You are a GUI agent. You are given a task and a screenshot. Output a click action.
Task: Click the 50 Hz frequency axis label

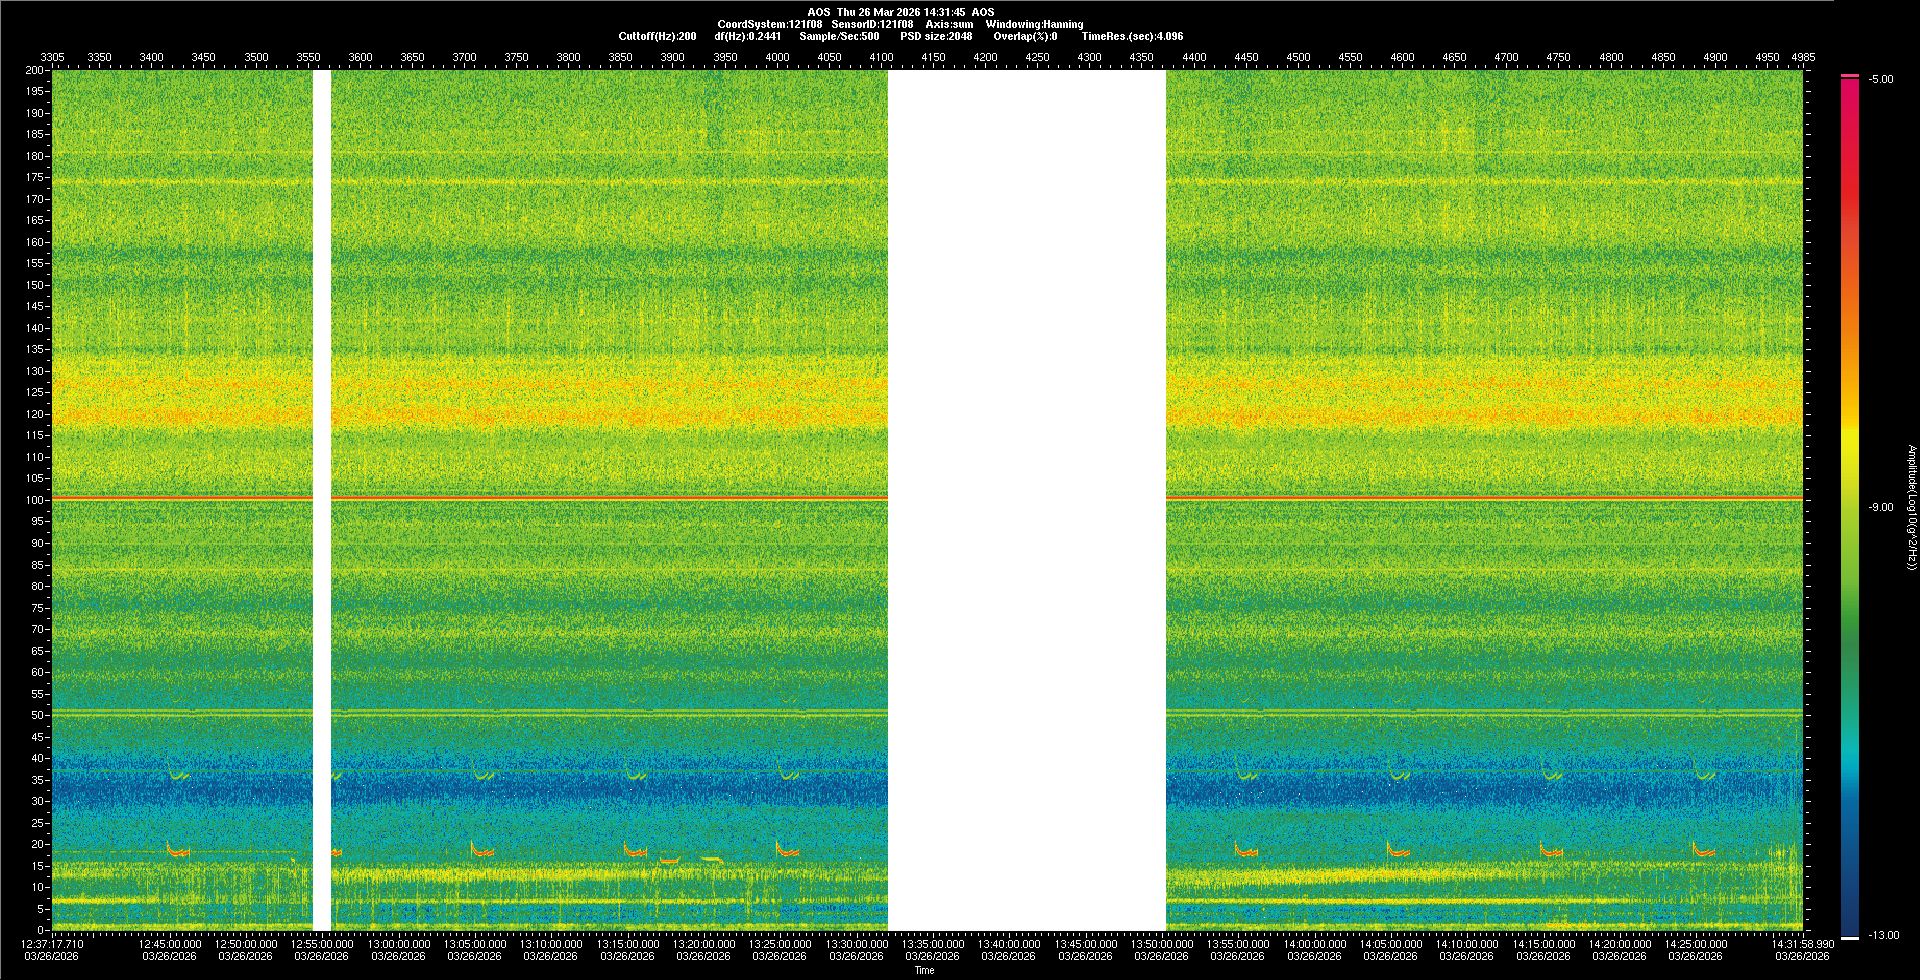pyautogui.click(x=37, y=715)
